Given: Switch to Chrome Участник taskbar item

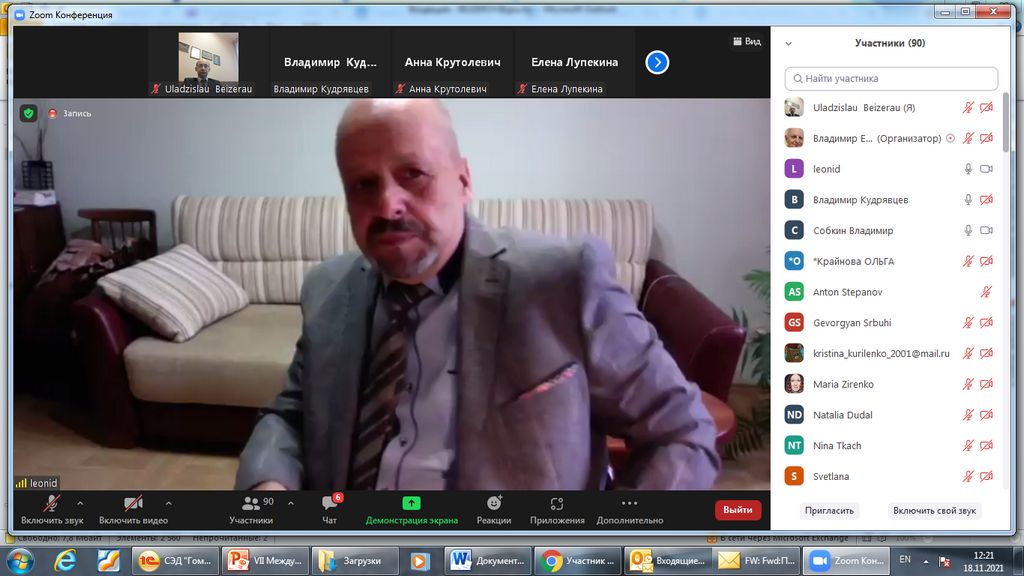Looking at the screenshot, I should pos(579,561).
